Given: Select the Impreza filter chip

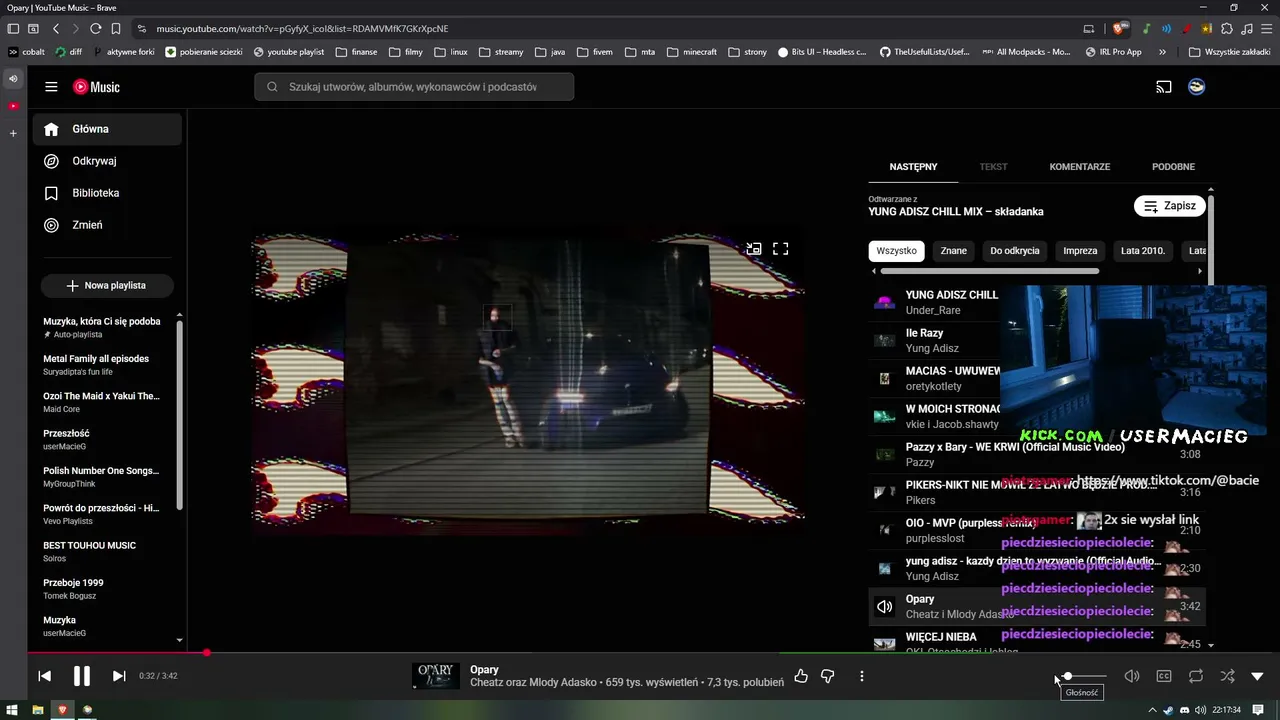Looking at the screenshot, I should pyautogui.click(x=1080, y=251).
